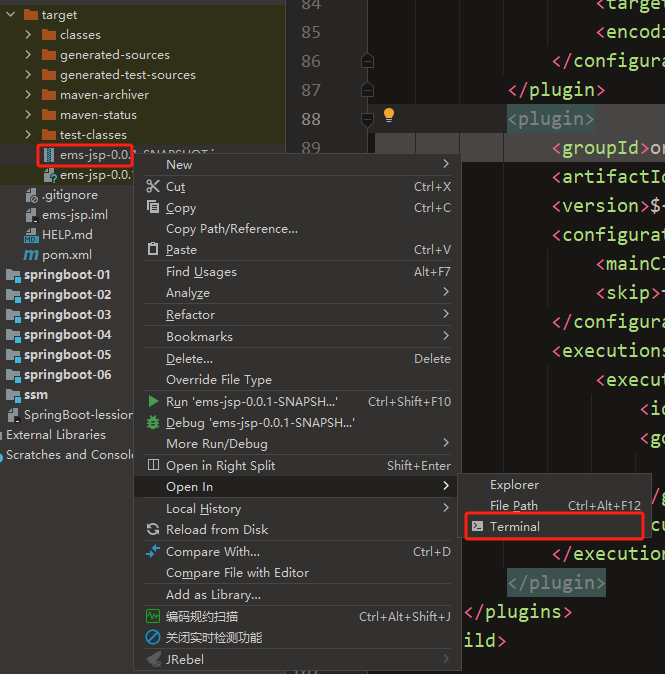Expand the generated-sources folder

pyautogui.click(x=28, y=55)
